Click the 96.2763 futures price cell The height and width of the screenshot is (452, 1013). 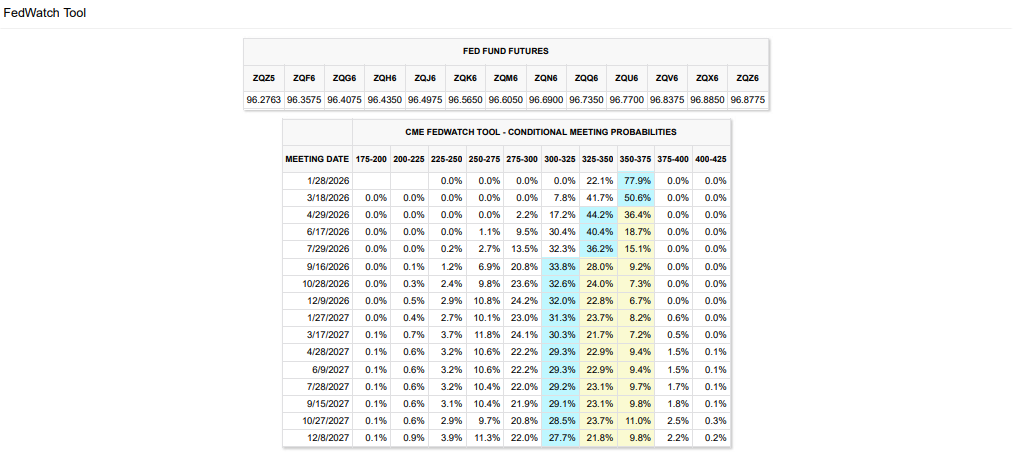tap(263, 99)
